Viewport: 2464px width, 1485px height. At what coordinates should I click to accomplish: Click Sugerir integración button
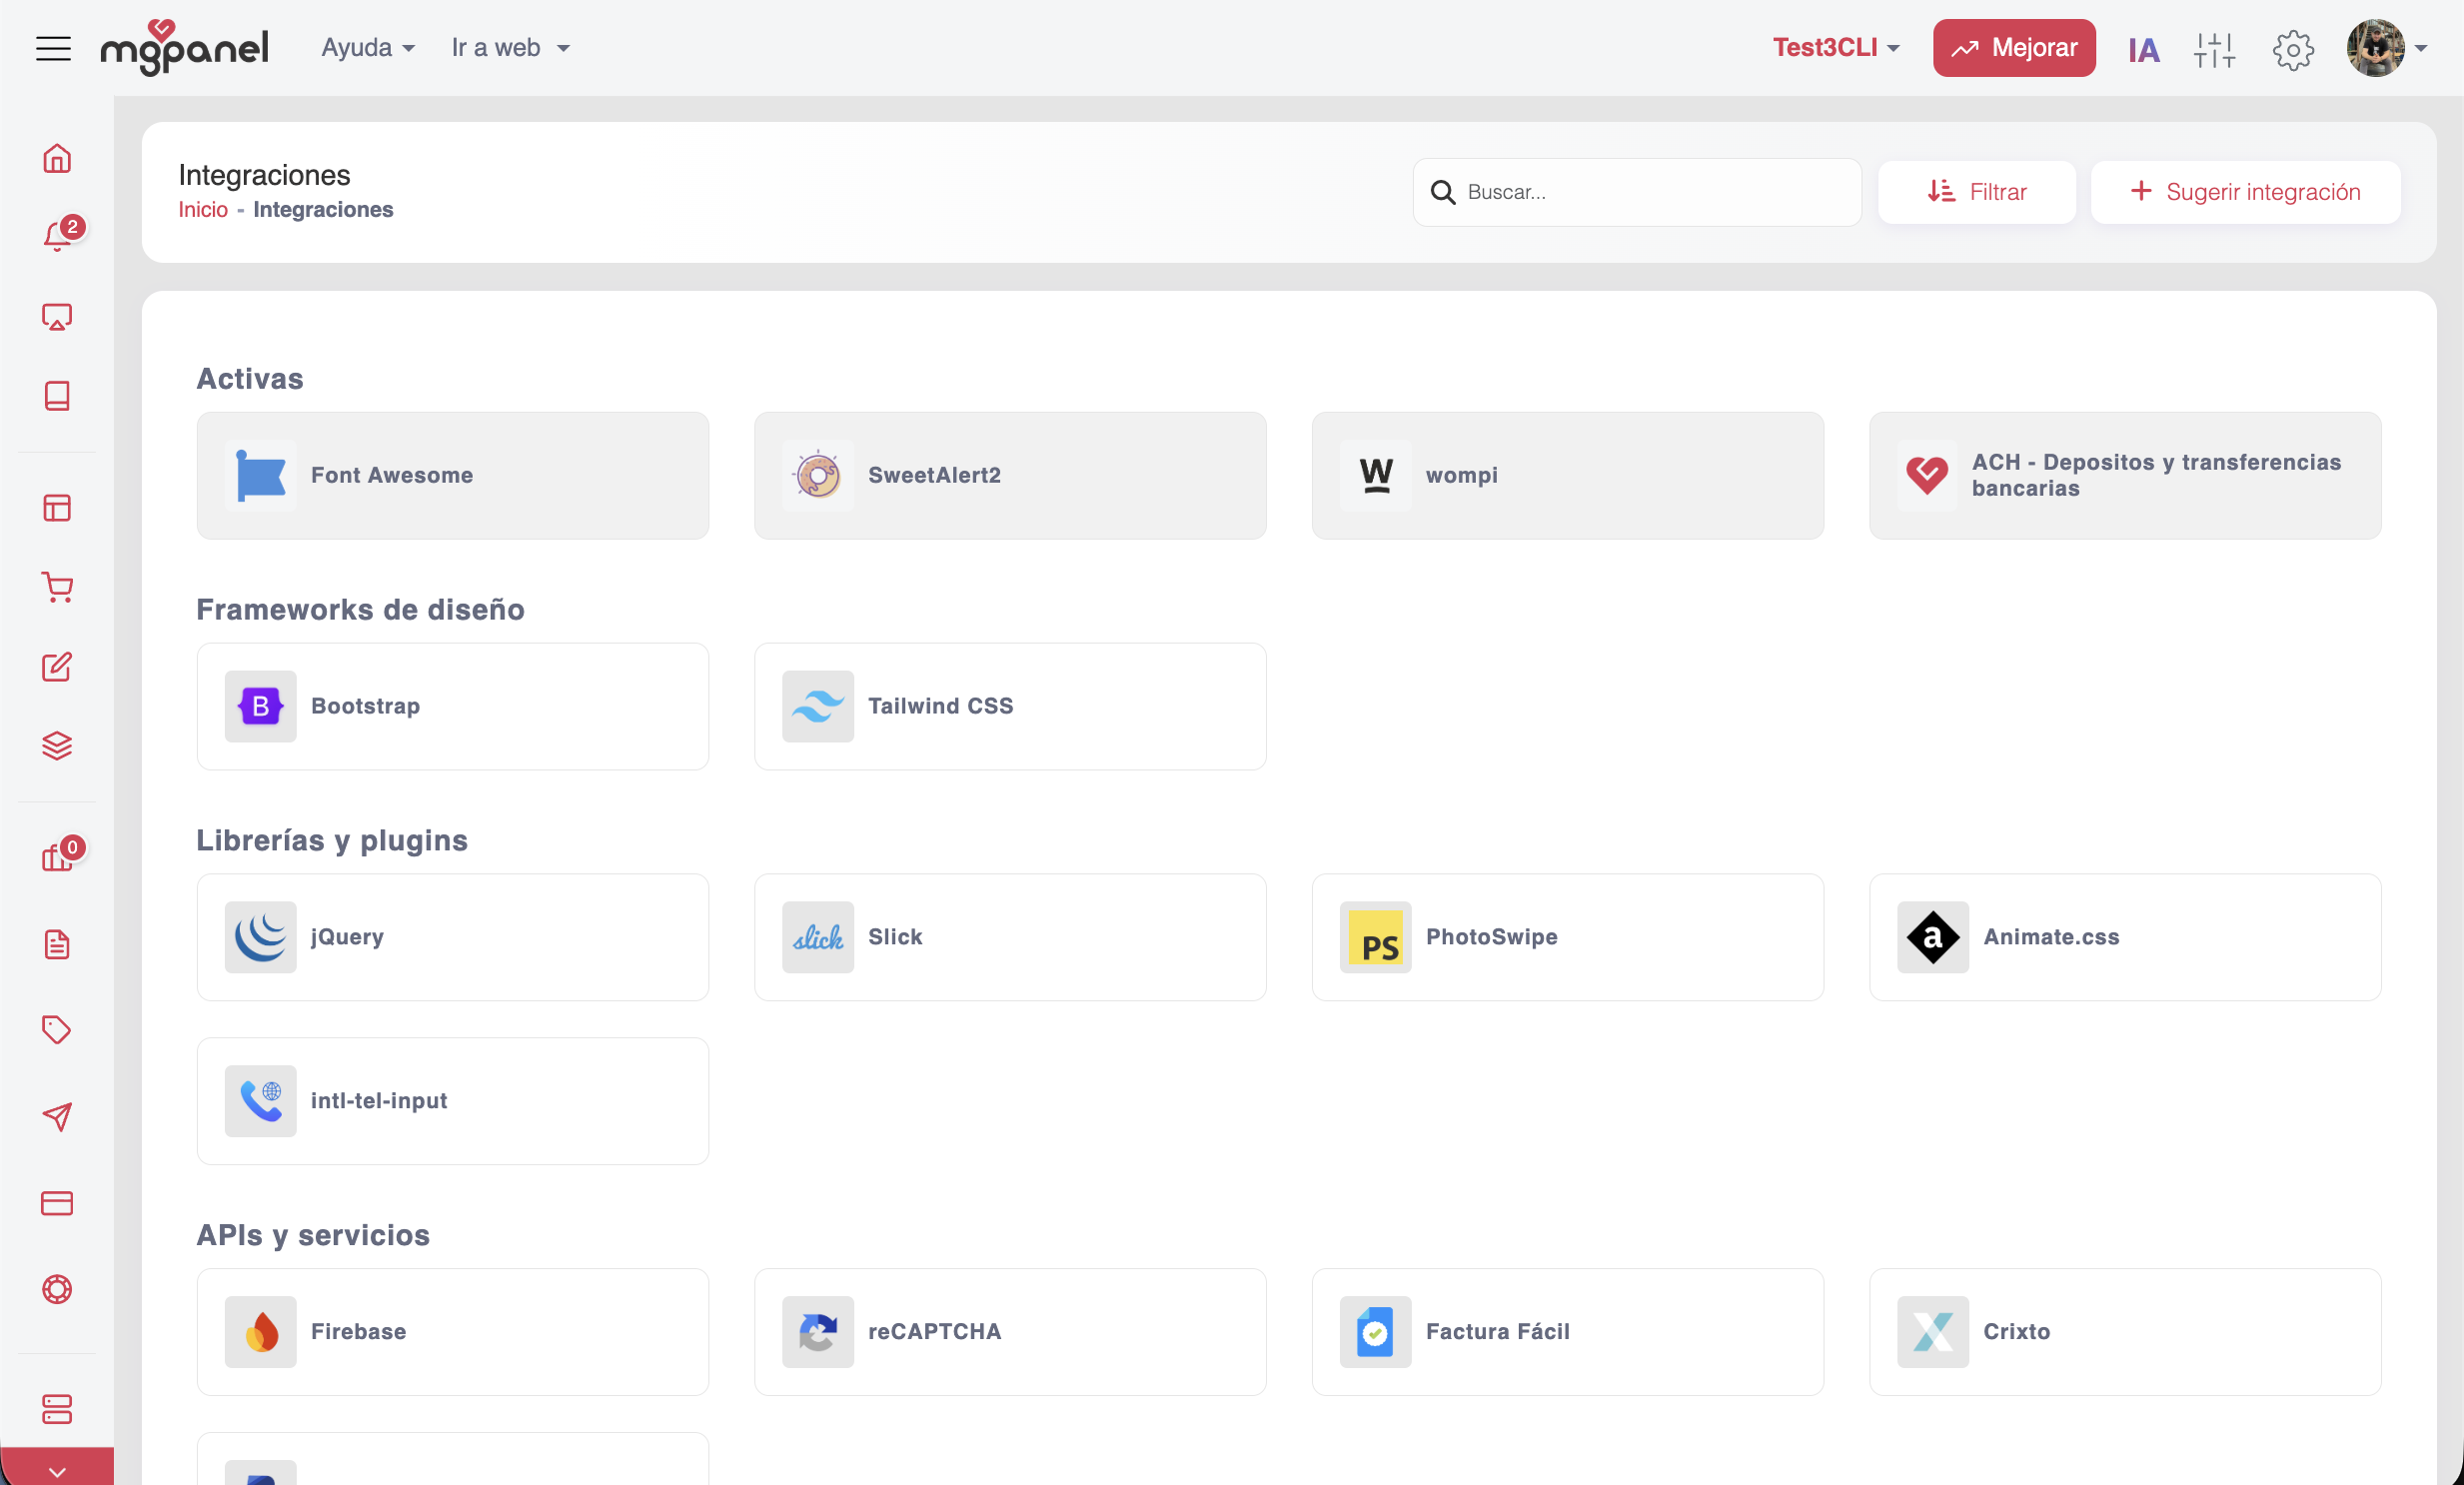[2245, 192]
